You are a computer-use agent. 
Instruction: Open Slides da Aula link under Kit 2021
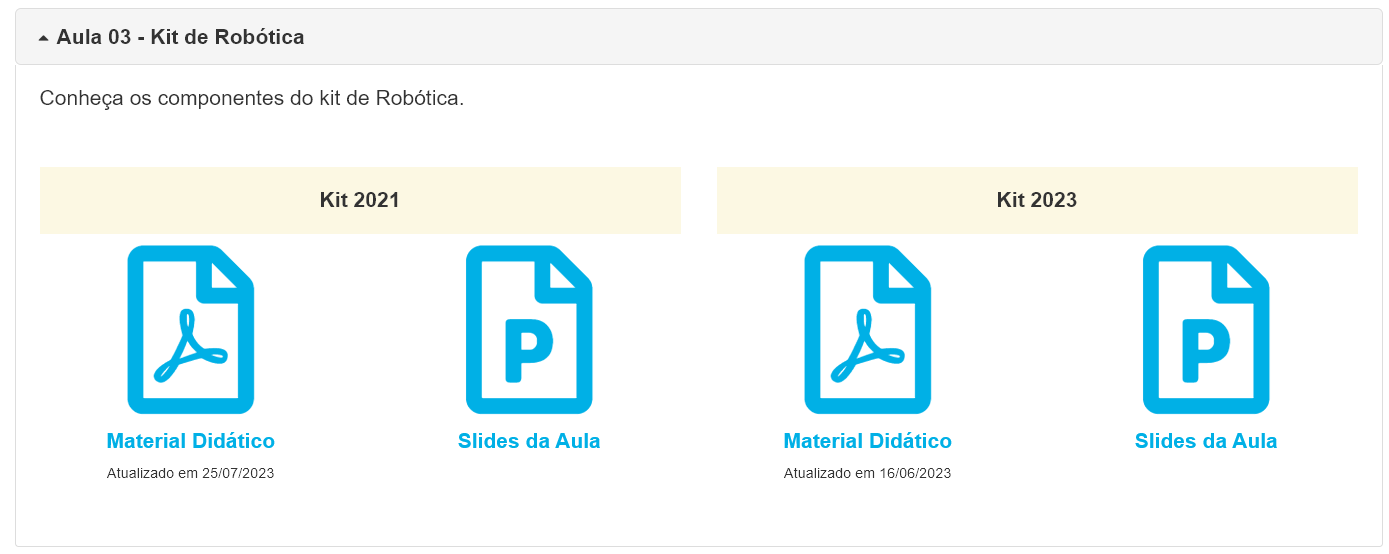529,441
